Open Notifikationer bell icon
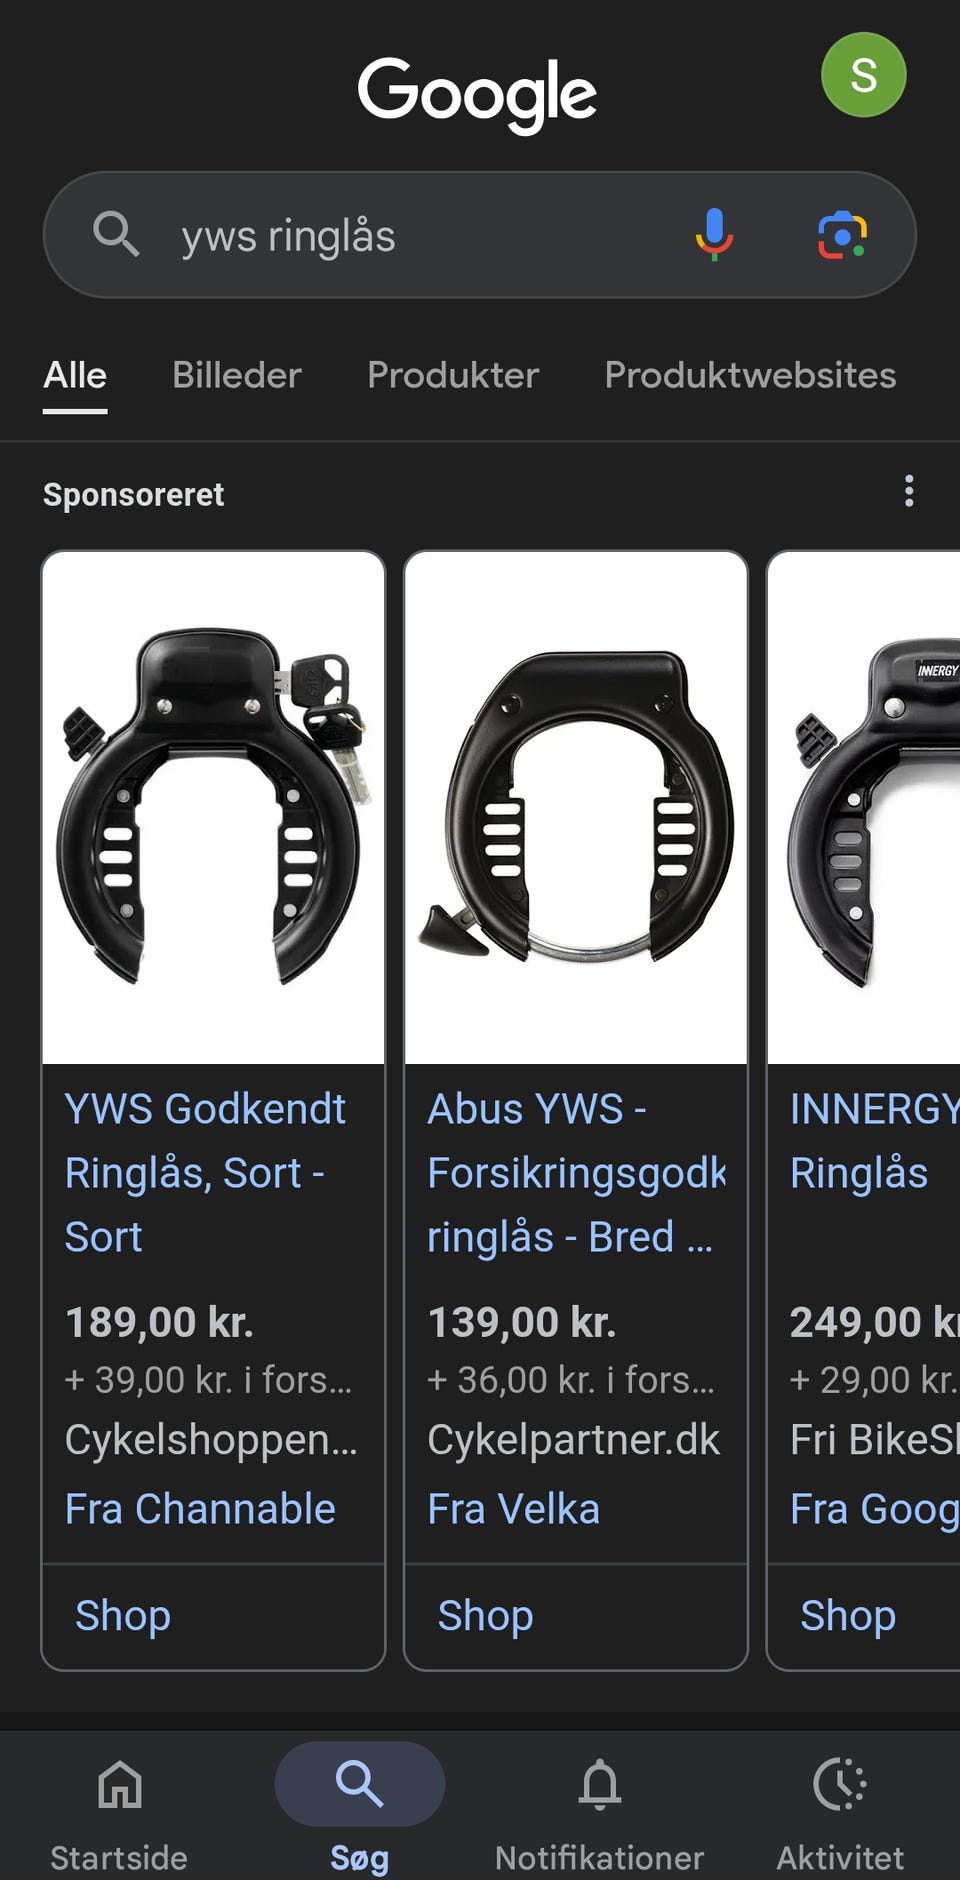This screenshot has height=1880, width=960. coord(599,1785)
